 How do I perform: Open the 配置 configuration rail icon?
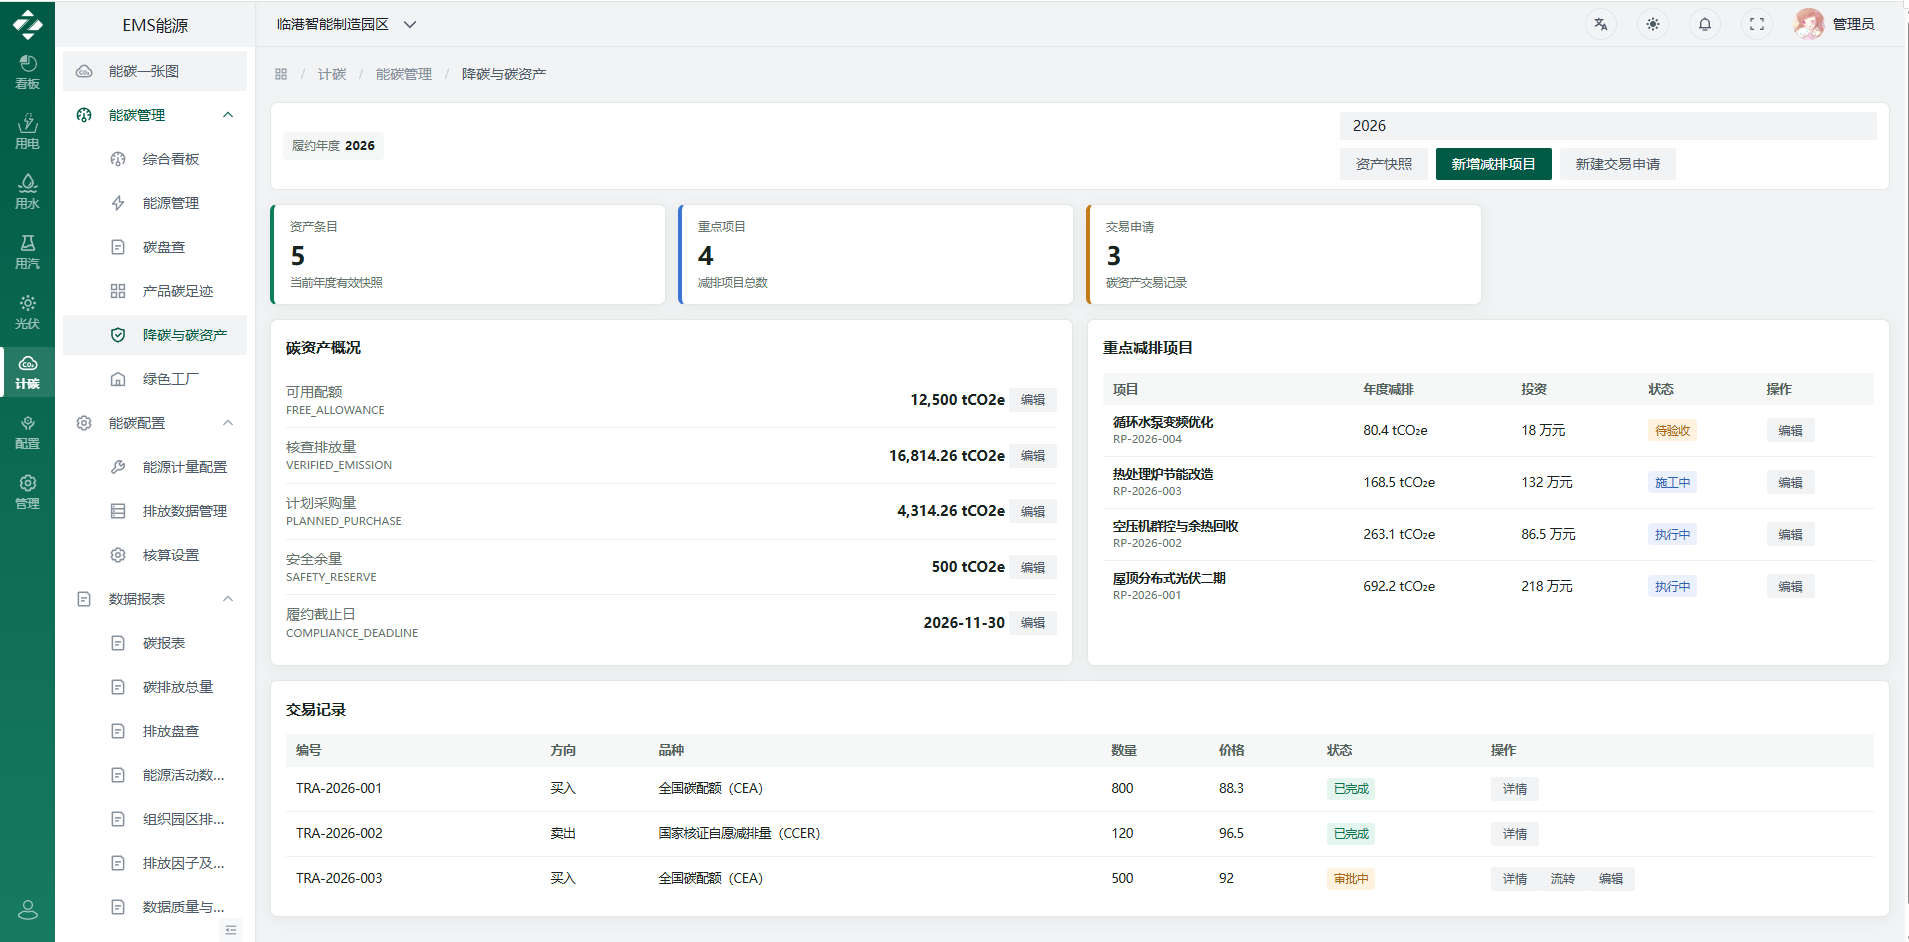pos(27,432)
